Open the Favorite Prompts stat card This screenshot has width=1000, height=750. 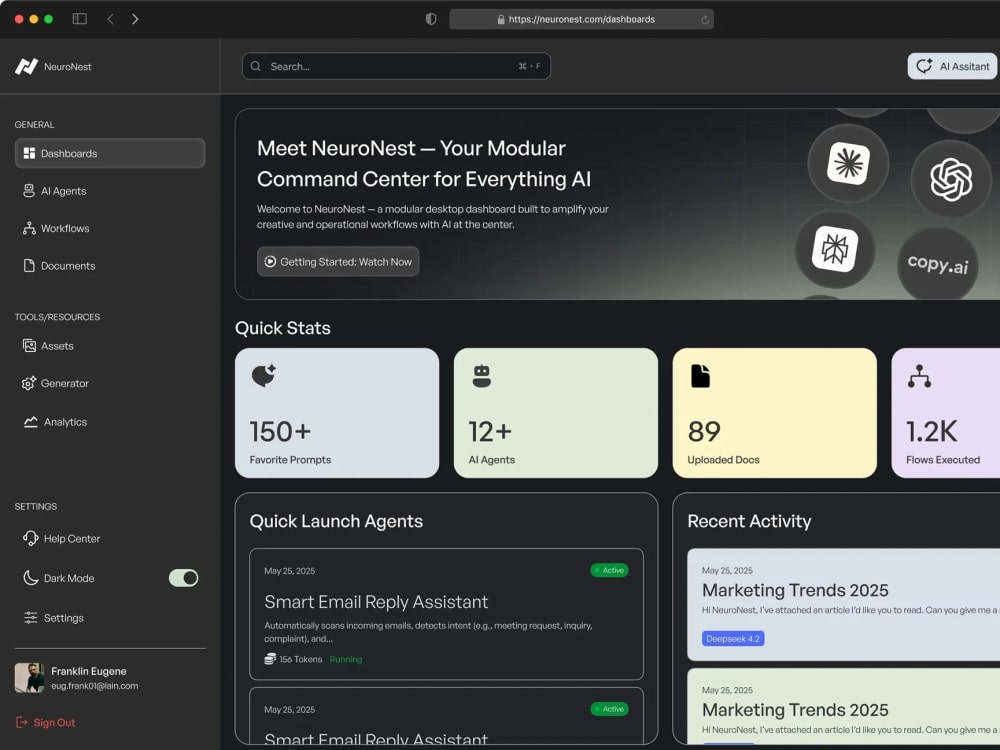click(x=337, y=413)
